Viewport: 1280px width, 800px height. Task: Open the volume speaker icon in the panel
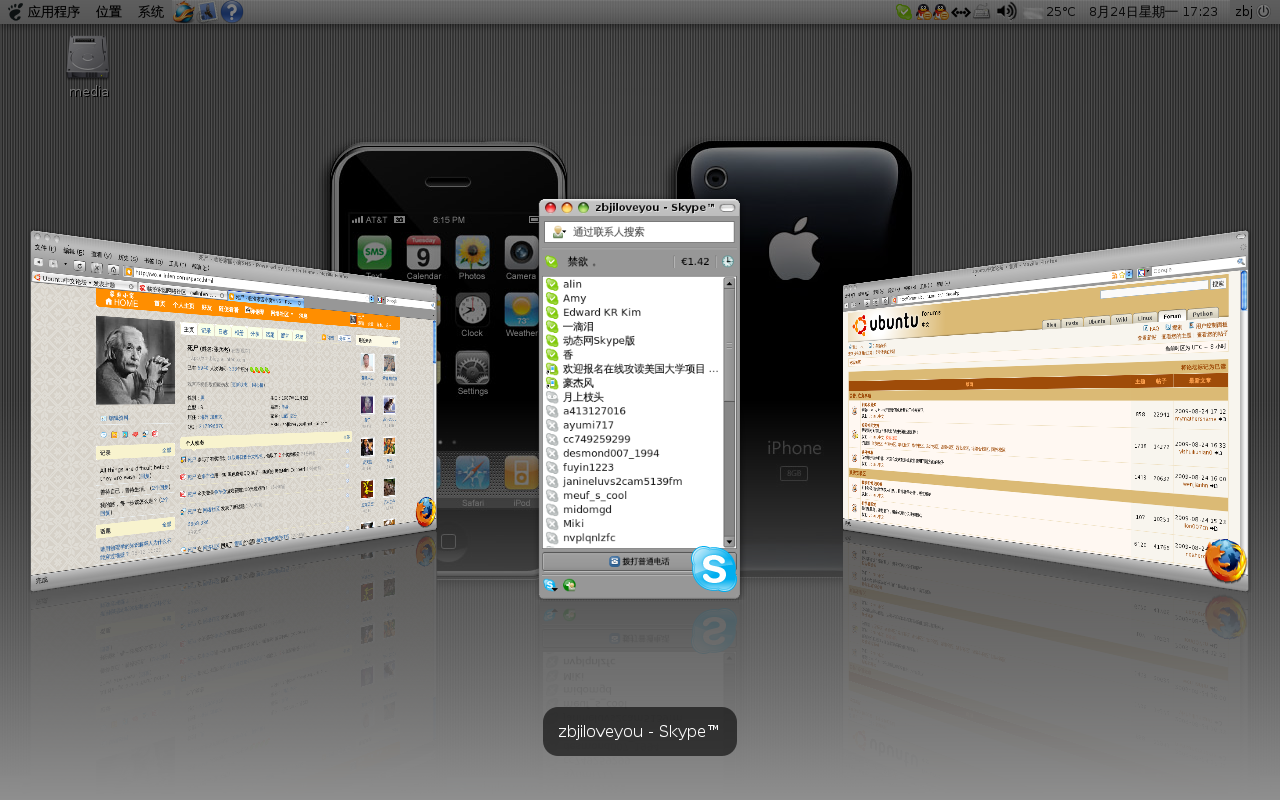click(1007, 12)
